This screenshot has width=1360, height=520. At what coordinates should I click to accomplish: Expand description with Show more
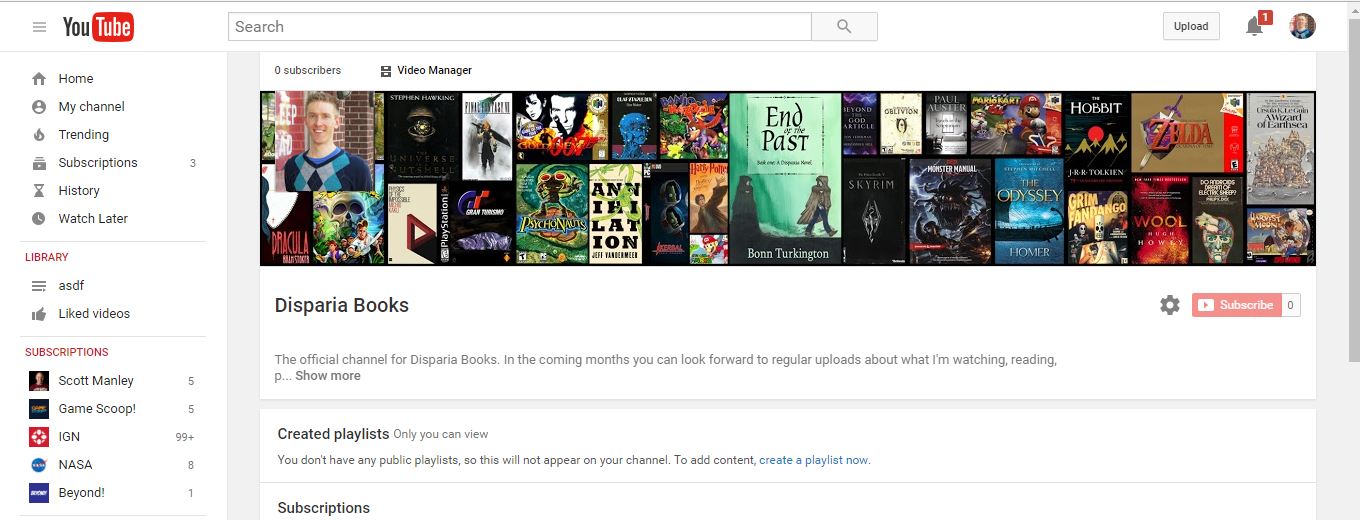tap(327, 376)
